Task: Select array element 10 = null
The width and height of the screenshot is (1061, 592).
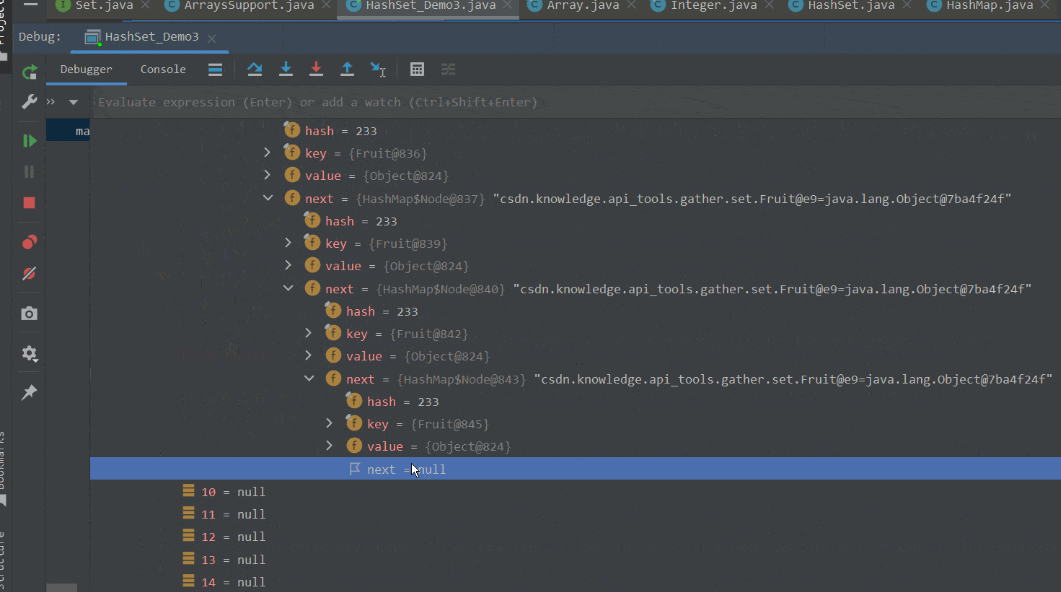Action: [x=224, y=492]
